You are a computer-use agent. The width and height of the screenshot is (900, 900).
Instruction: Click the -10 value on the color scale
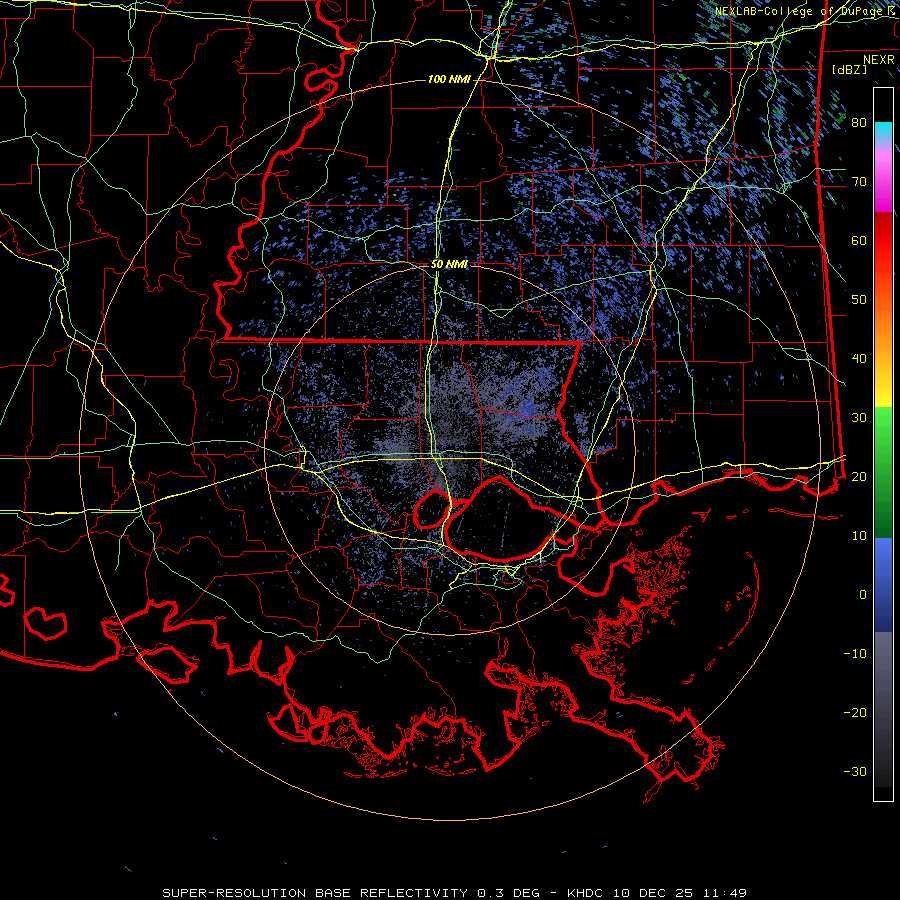coord(855,654)
